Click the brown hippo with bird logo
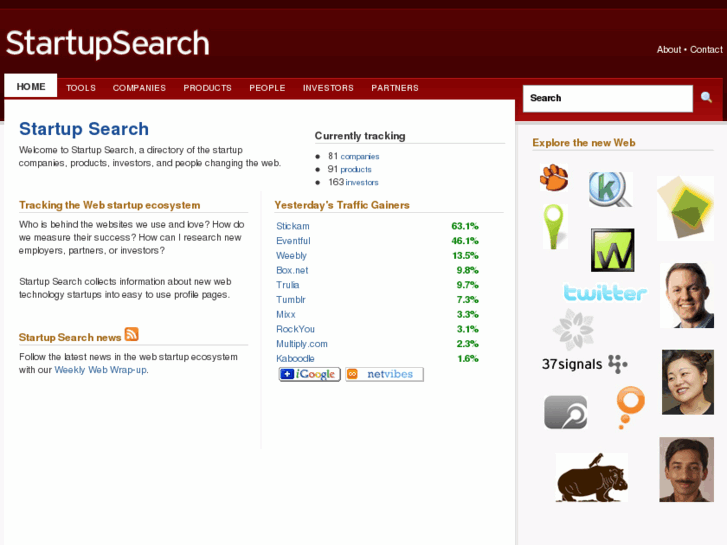The image size is (727, 545). point(592,478)
